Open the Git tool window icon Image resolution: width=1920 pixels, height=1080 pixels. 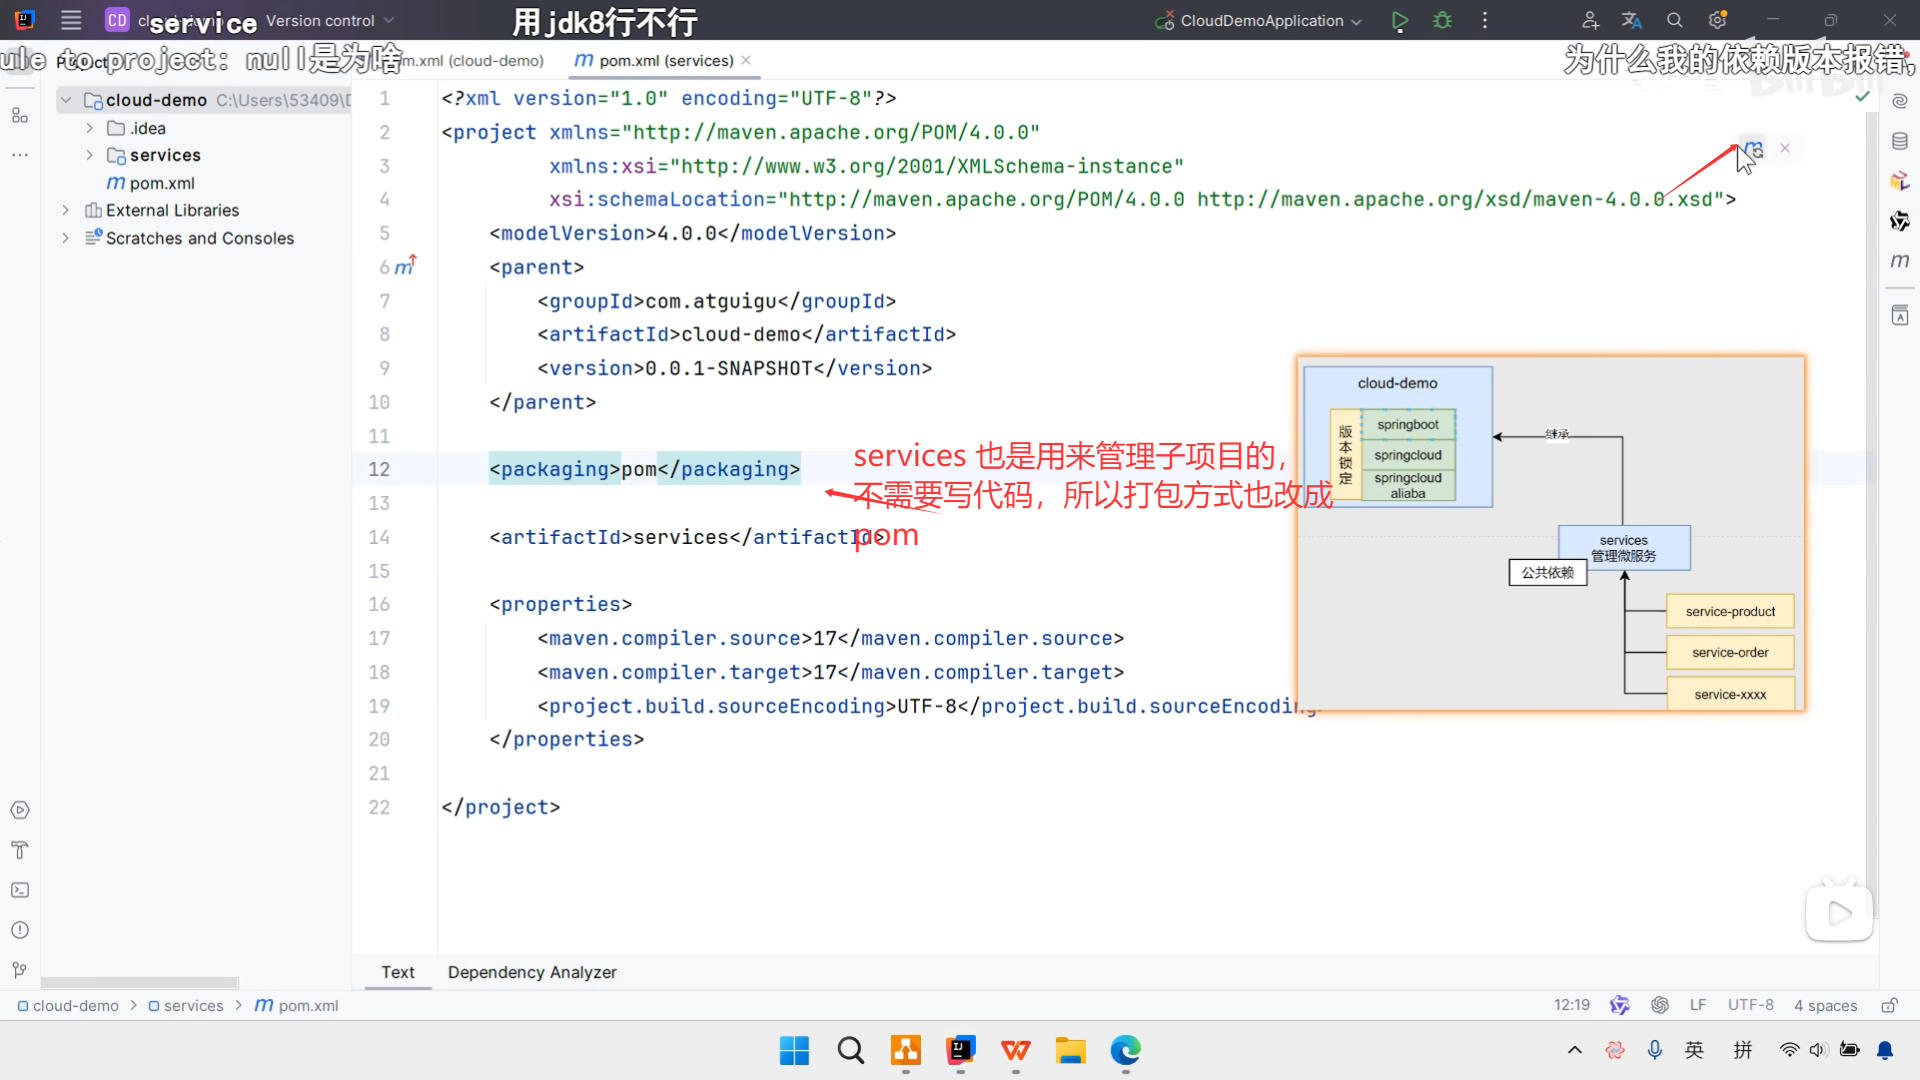tap(20, 970)
